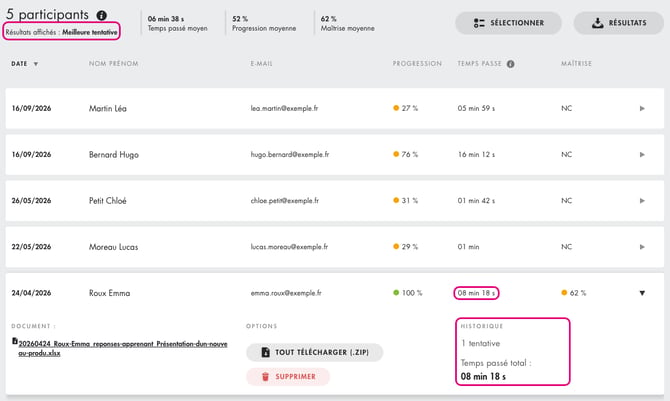The image size is (670, 401).
Task: Click the 62 % Maîtrise moyenne stat at top
Action: tap(347, 24)
